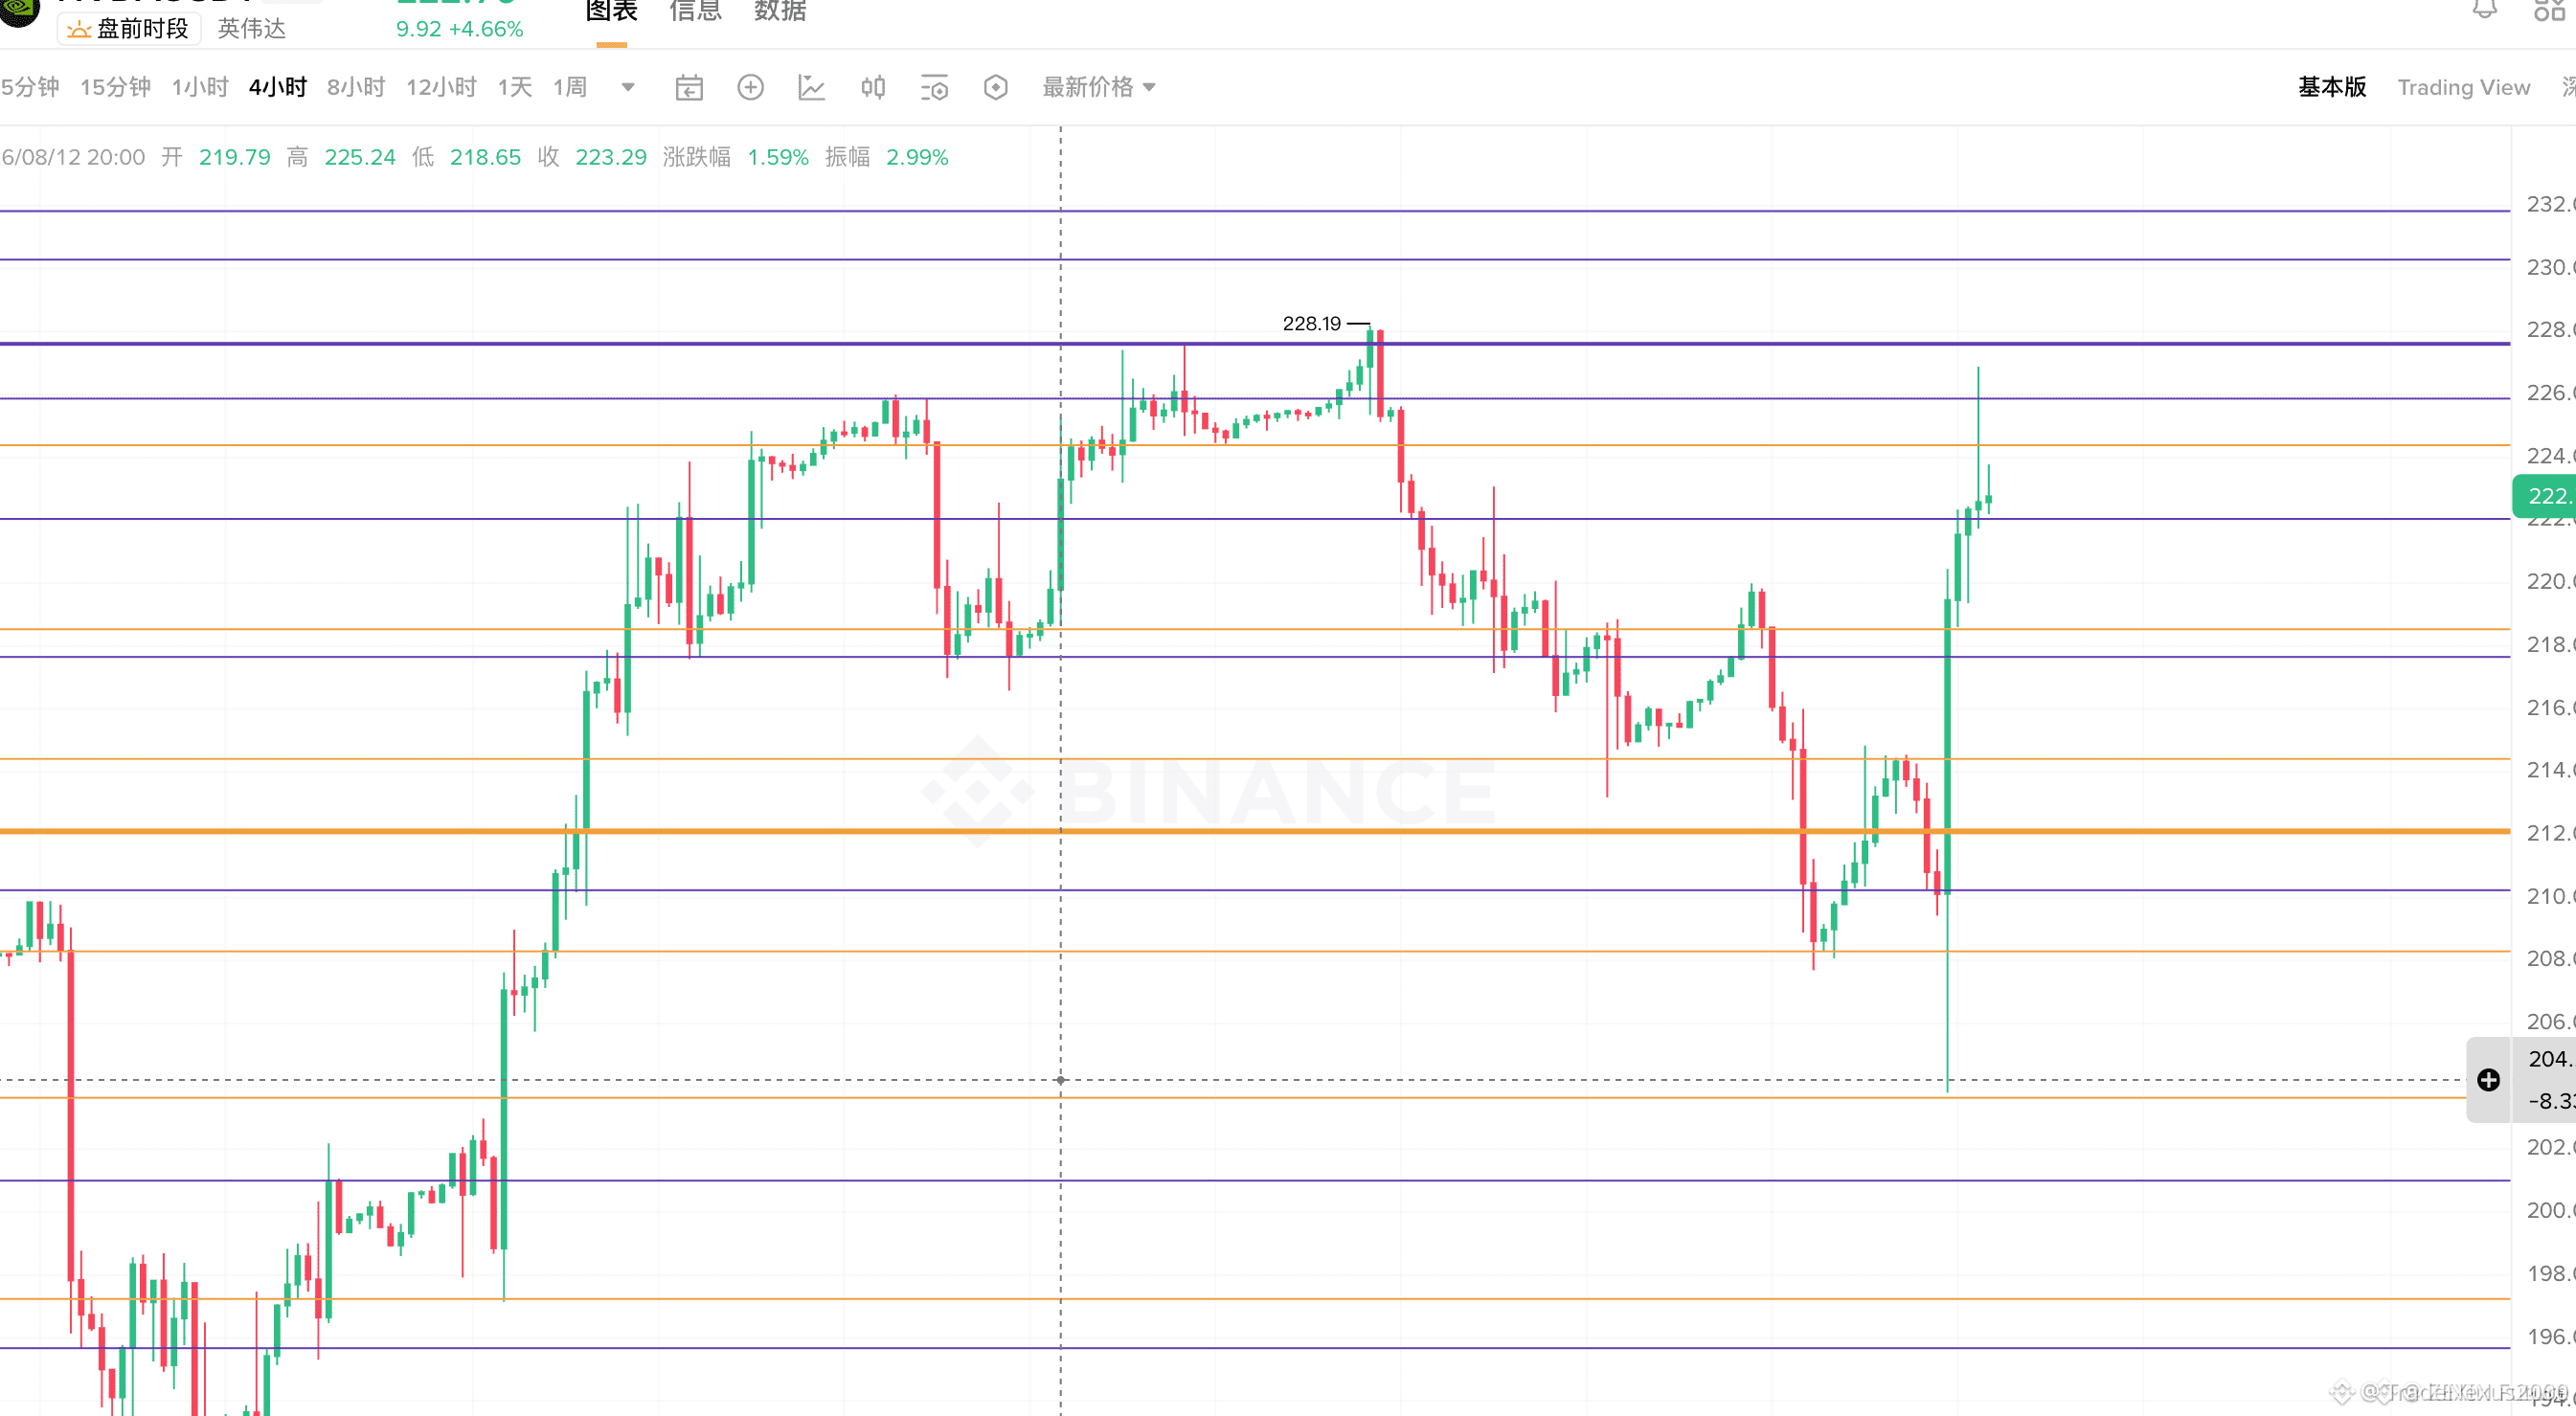This screenshot has height=1416, width=2576.
Task: Open the 最新价格 dropdown
Action: coord(1099,87)
